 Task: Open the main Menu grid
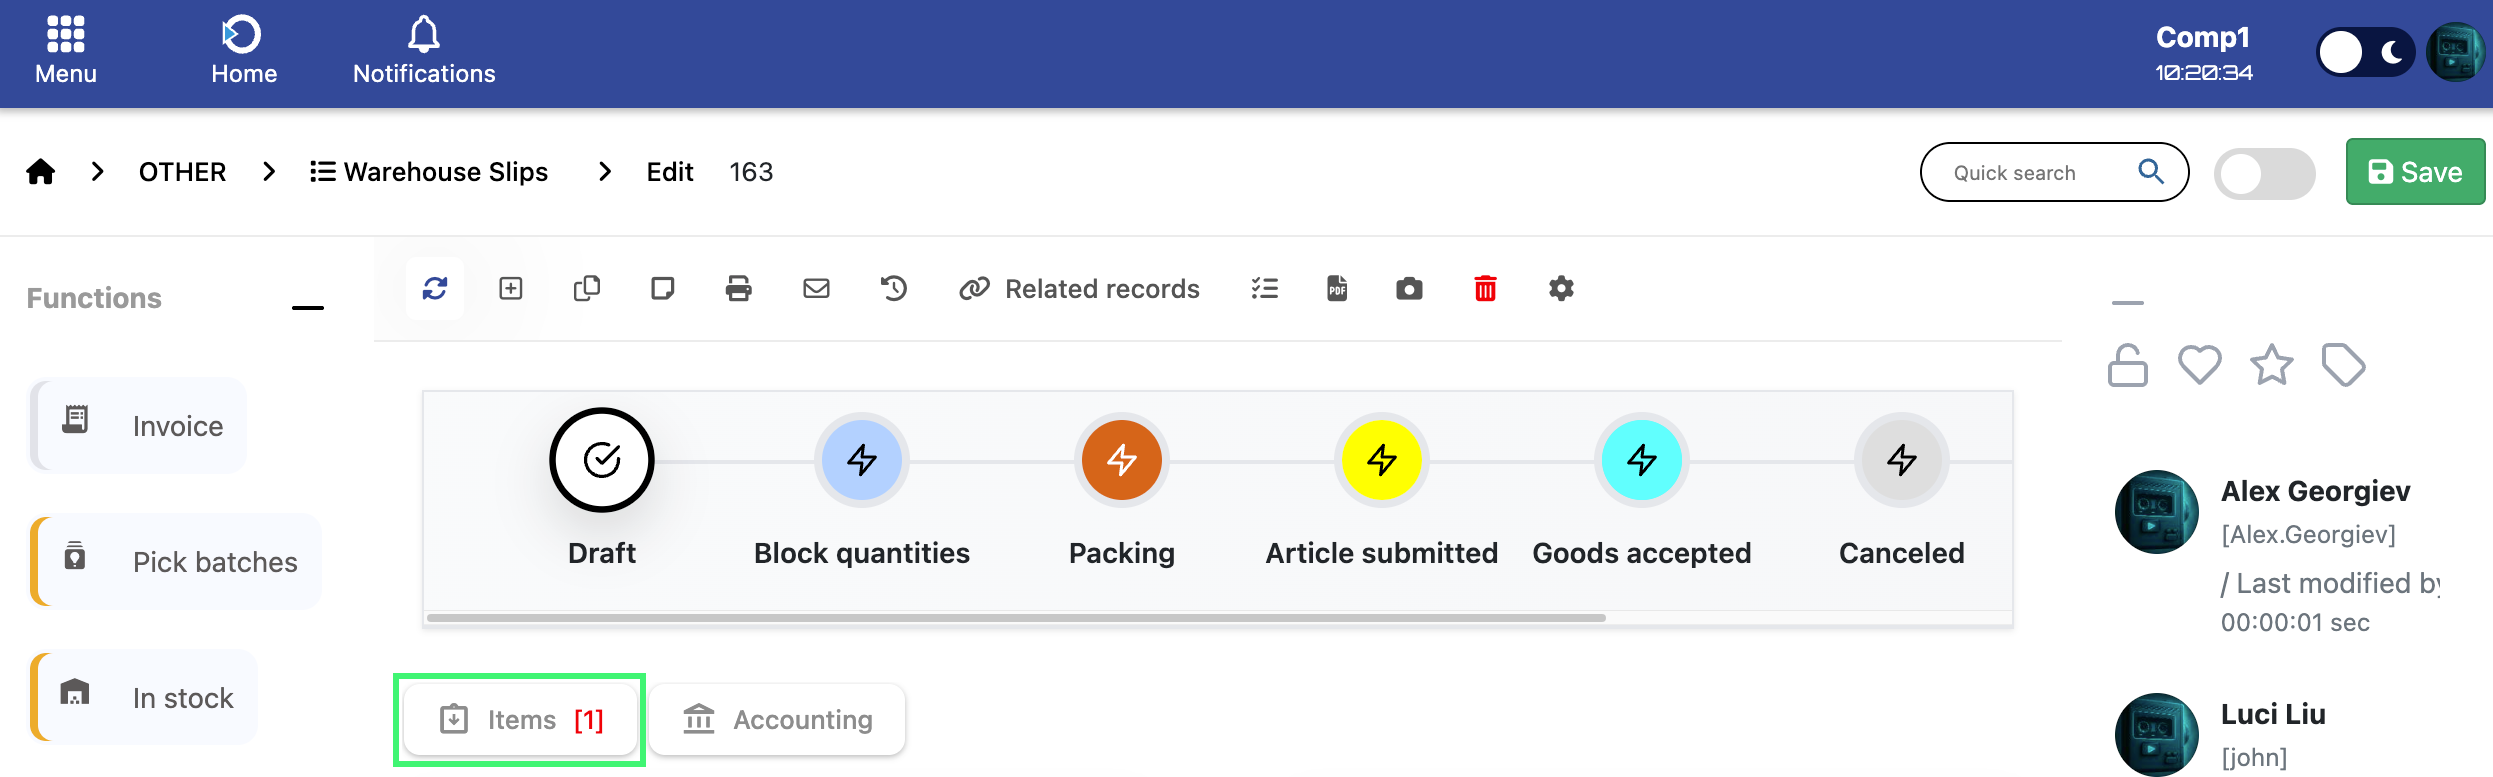(x=66, y=50)
